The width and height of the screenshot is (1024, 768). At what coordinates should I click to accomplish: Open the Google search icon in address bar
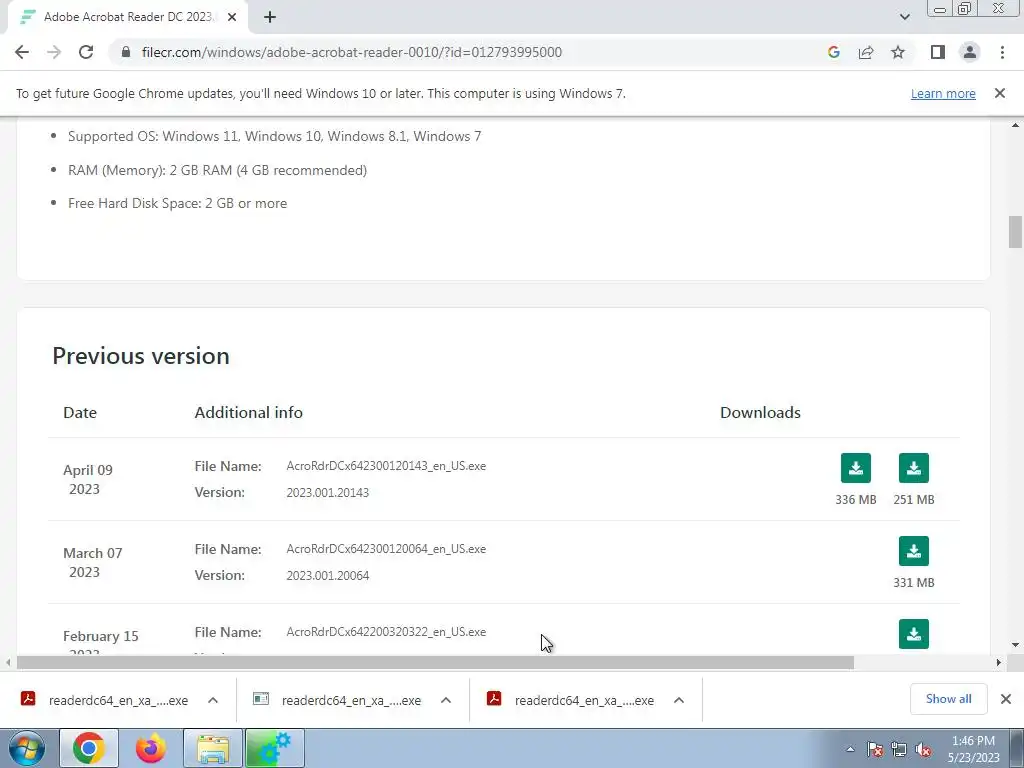click(x=833, y=52)
